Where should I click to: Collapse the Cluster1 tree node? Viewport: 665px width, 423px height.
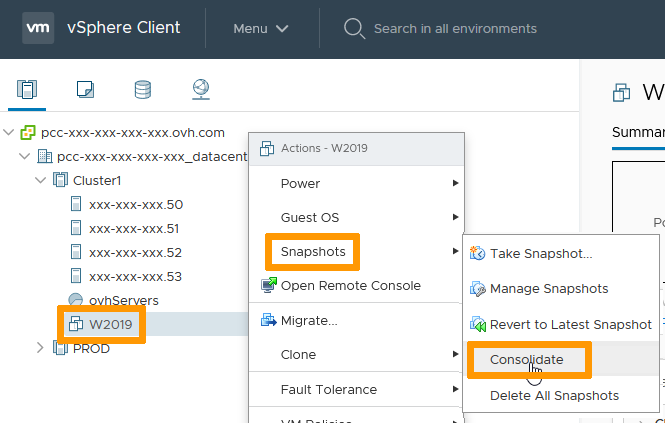pyautogui.click(x=41, y=181)
